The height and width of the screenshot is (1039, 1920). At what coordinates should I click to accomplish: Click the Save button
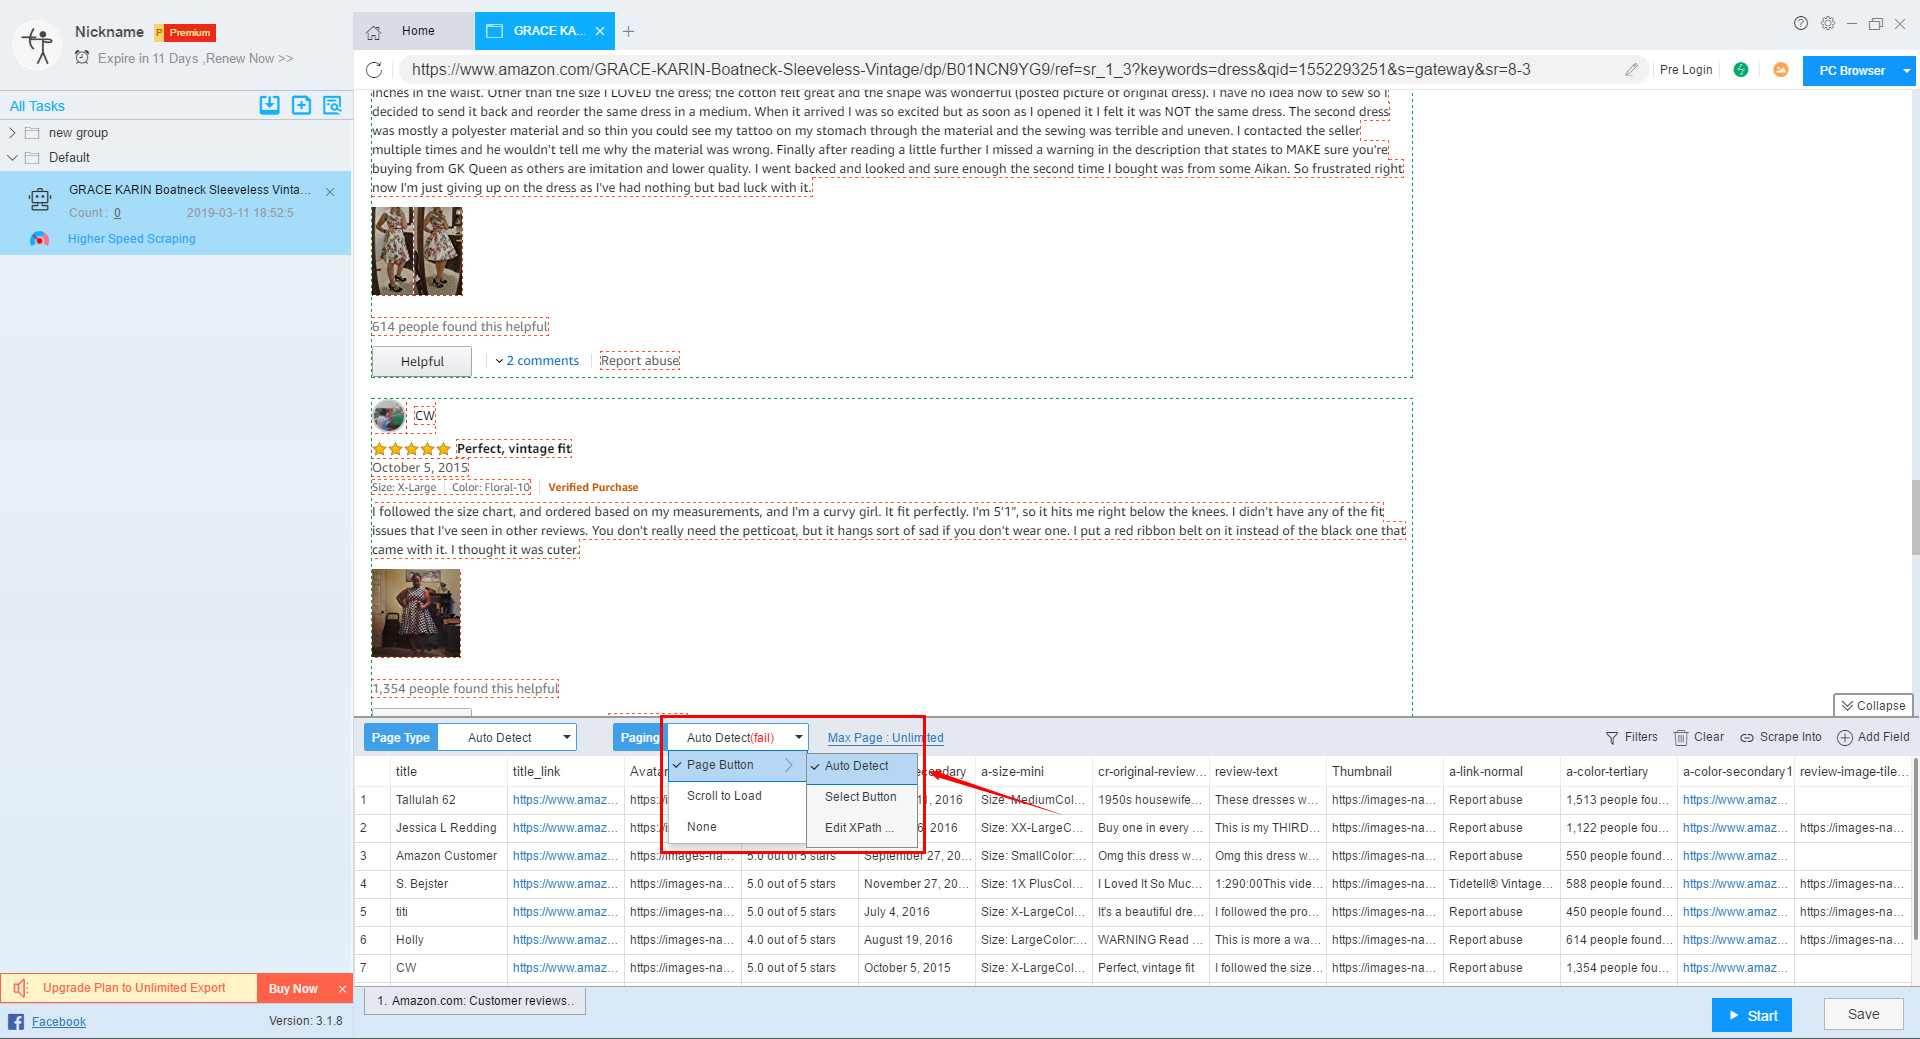pos(1863,1014)
